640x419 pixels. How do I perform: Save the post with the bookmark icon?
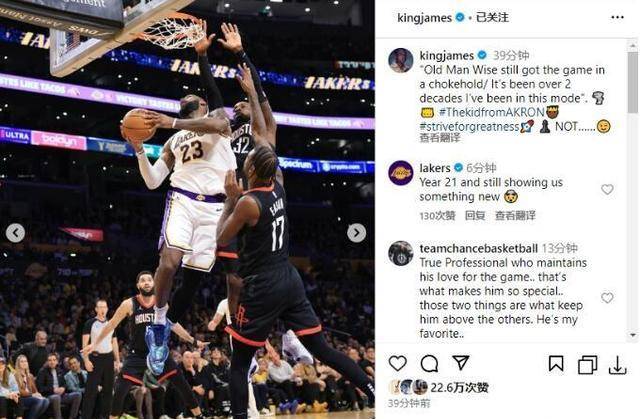point(556,364)
